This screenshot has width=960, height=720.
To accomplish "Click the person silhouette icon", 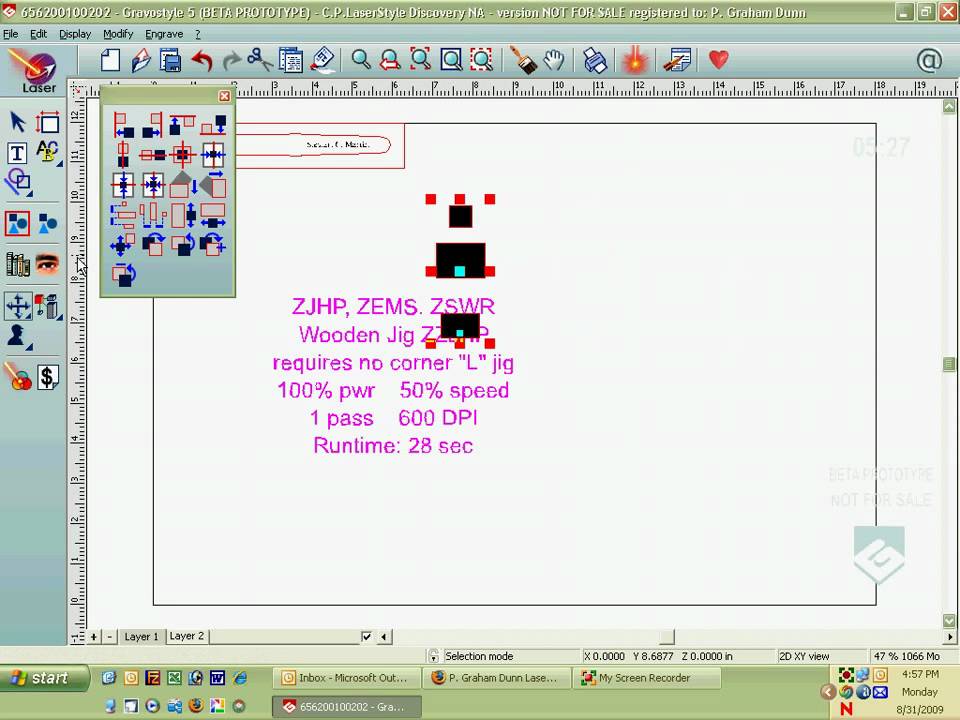I will (x=17, y=336).
